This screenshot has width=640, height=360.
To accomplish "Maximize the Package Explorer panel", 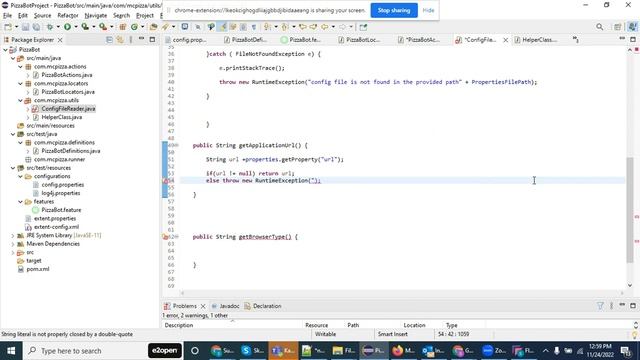I will pyautogui.click(x=152, y=40).
